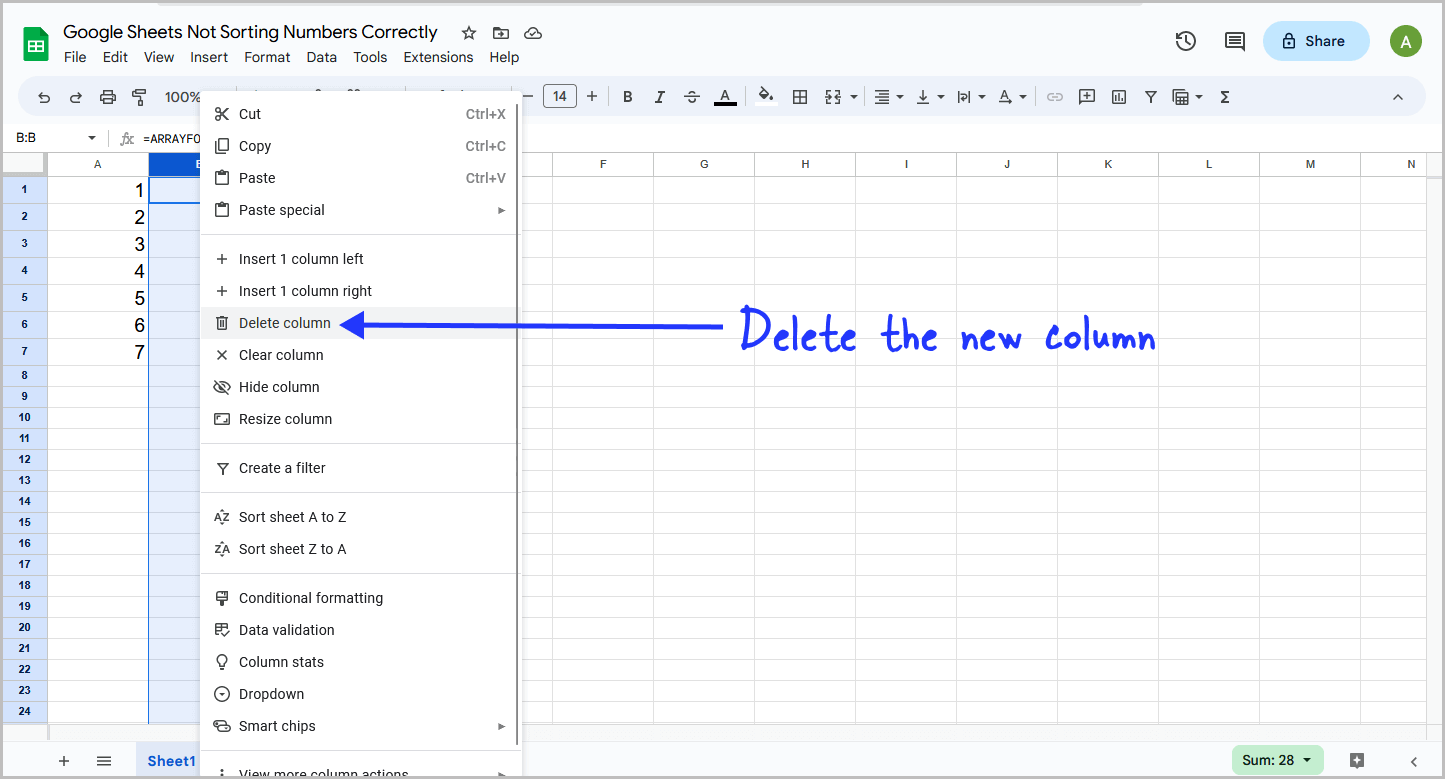1445x779 pixels.
Task: Open the Format menu
Action: tap(267, 57)
